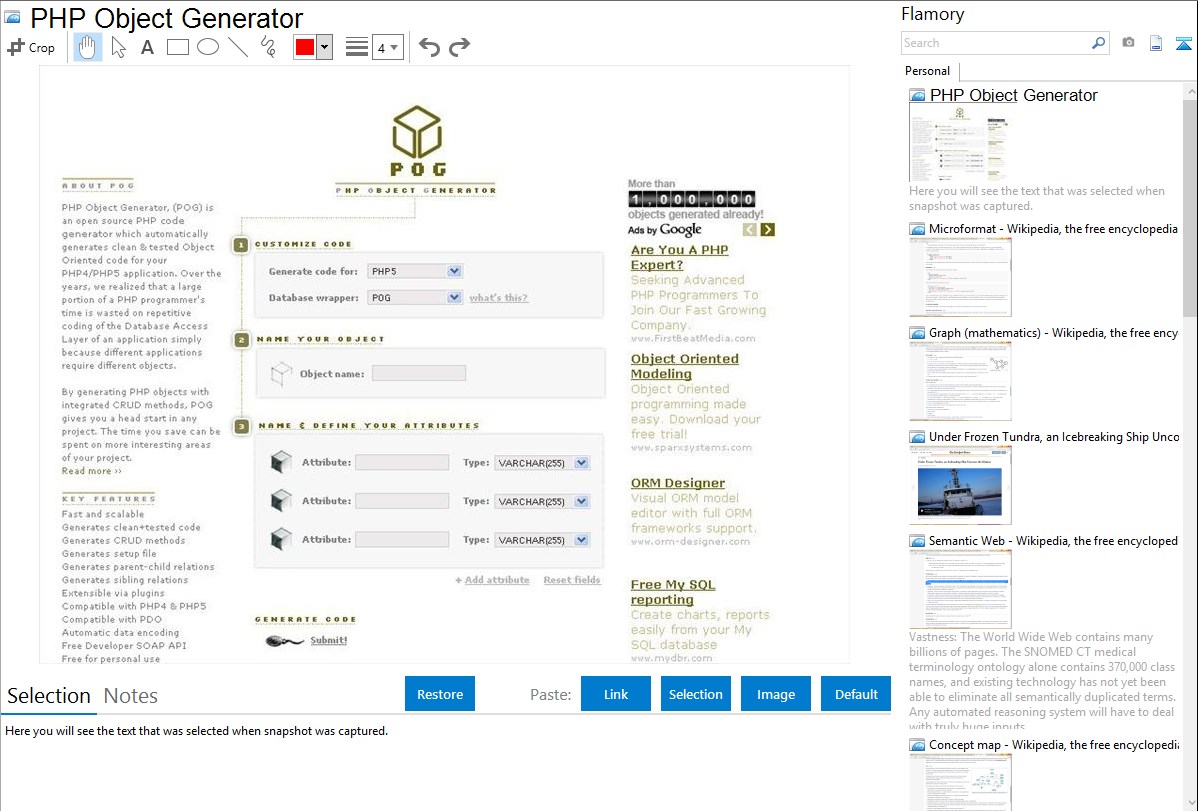The width and height of the screenshot is (1198, 811).
Task: Click into the Flamory Search field
Action: (996, 43)
